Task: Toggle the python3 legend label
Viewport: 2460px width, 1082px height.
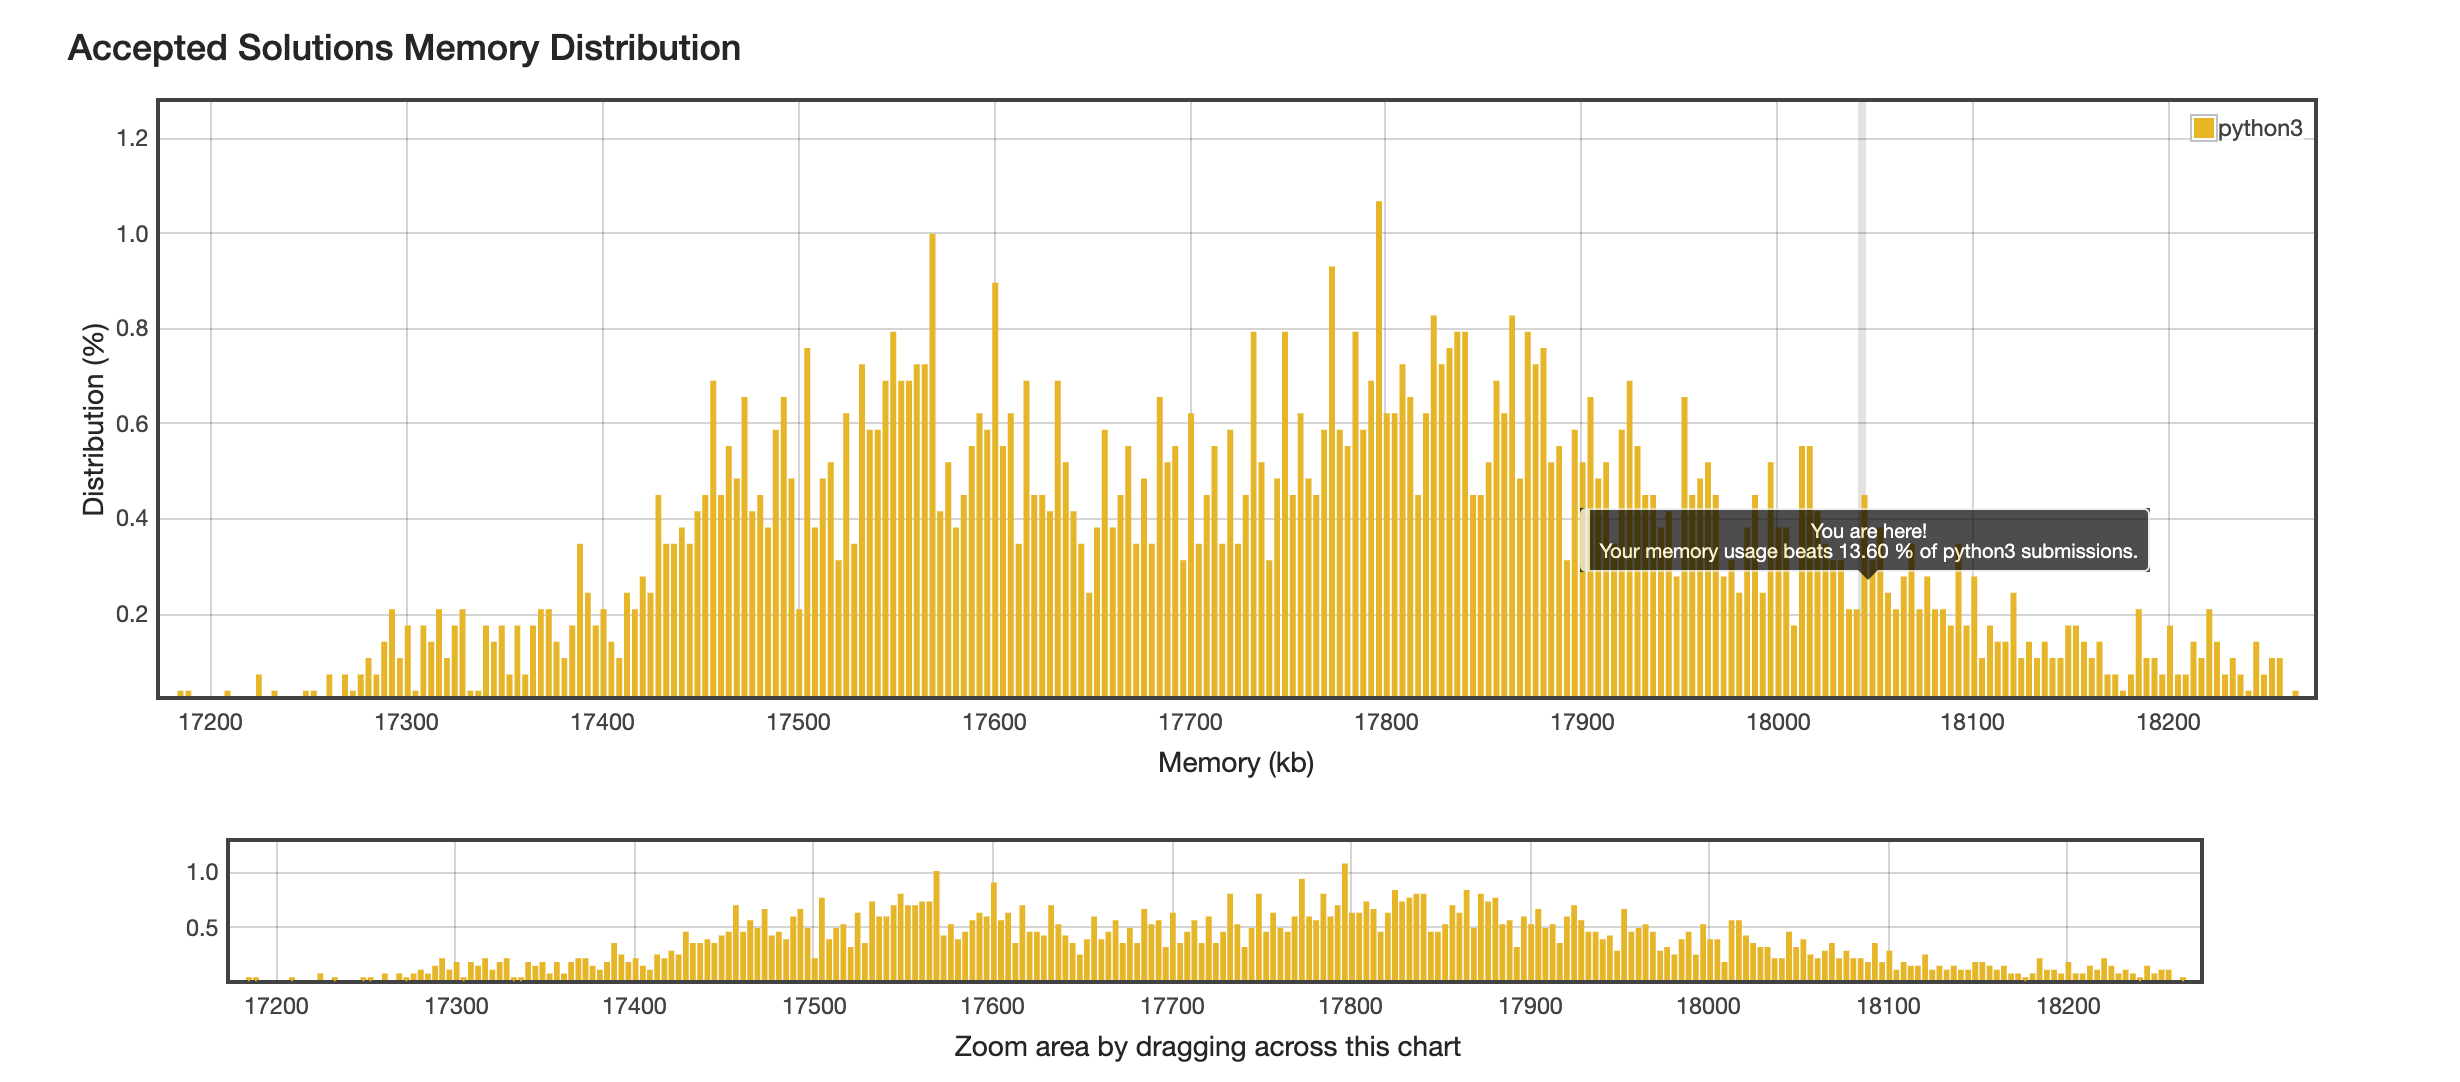Action: click(2259, 128)
